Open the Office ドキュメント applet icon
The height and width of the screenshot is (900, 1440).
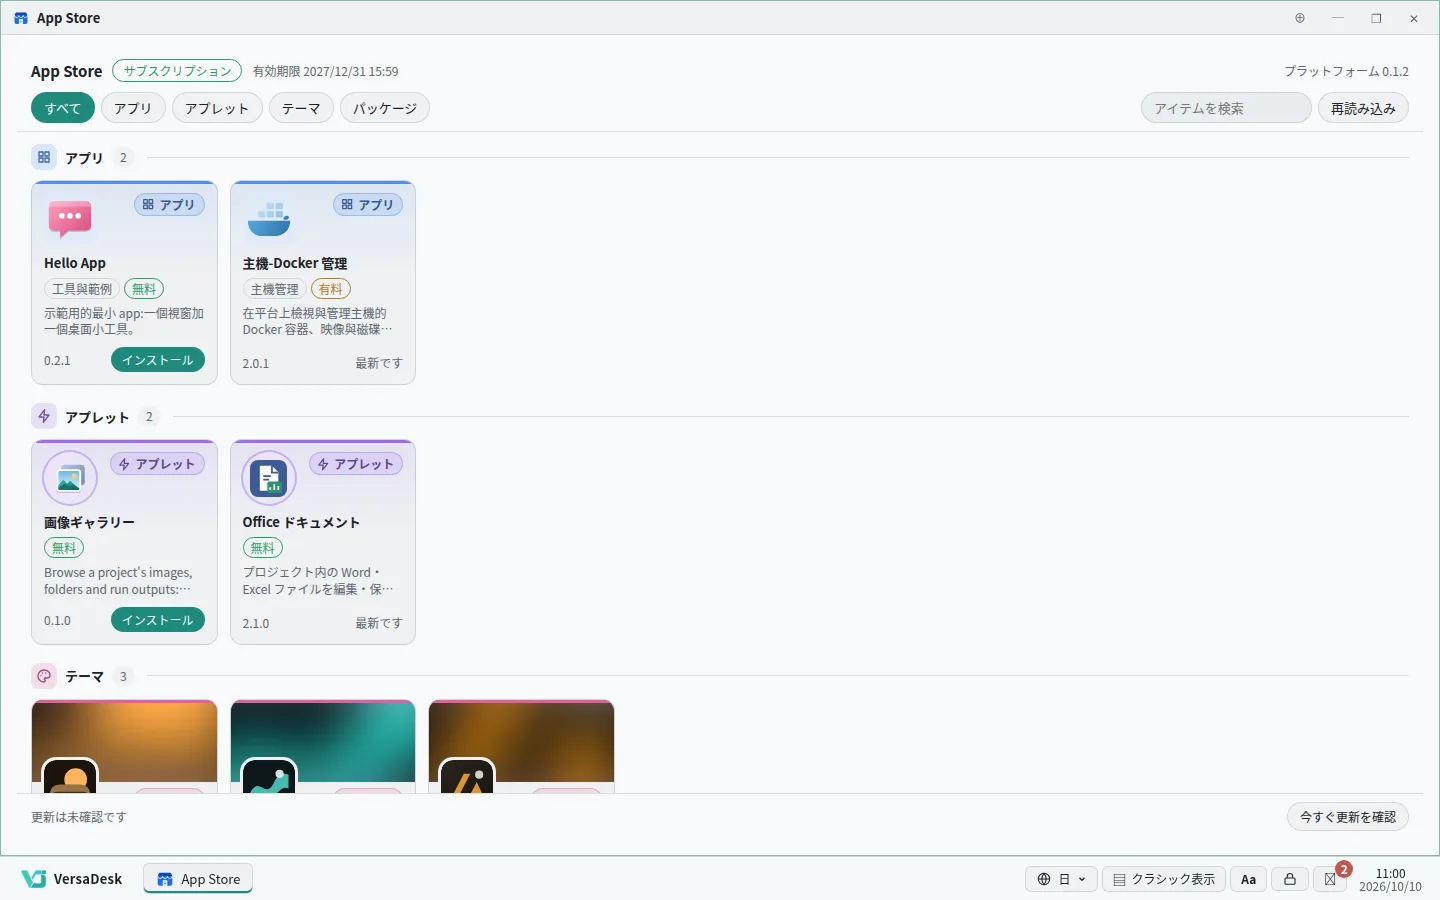coord(268,478)
